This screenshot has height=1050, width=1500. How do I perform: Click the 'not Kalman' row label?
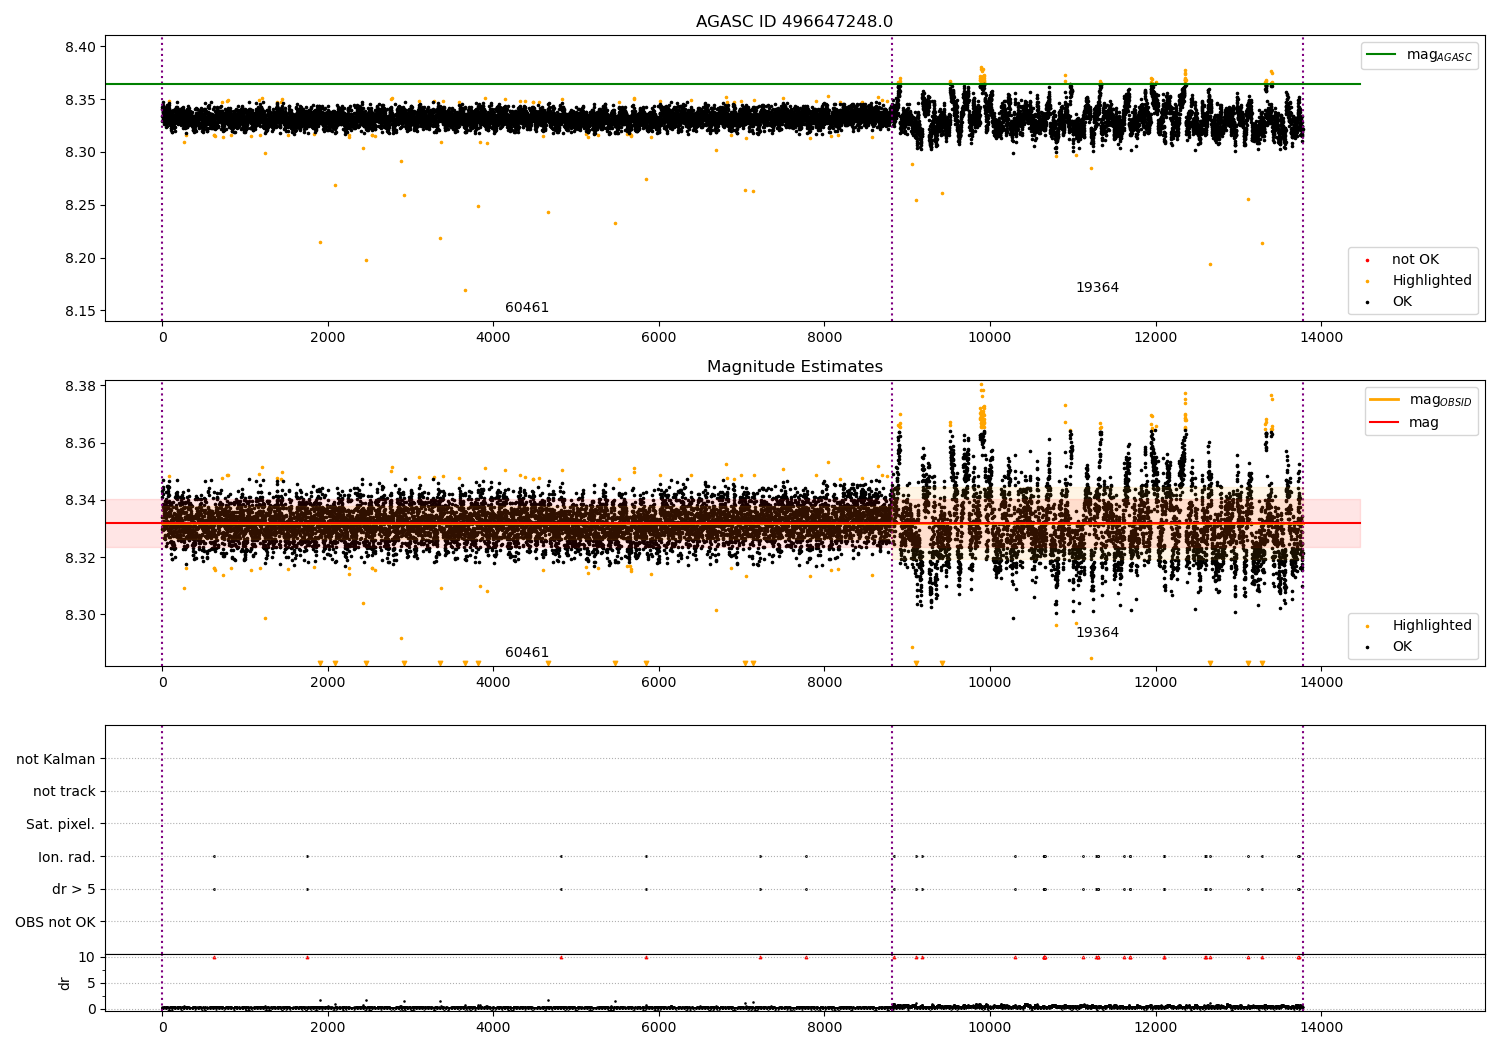[x=56, y=759]
